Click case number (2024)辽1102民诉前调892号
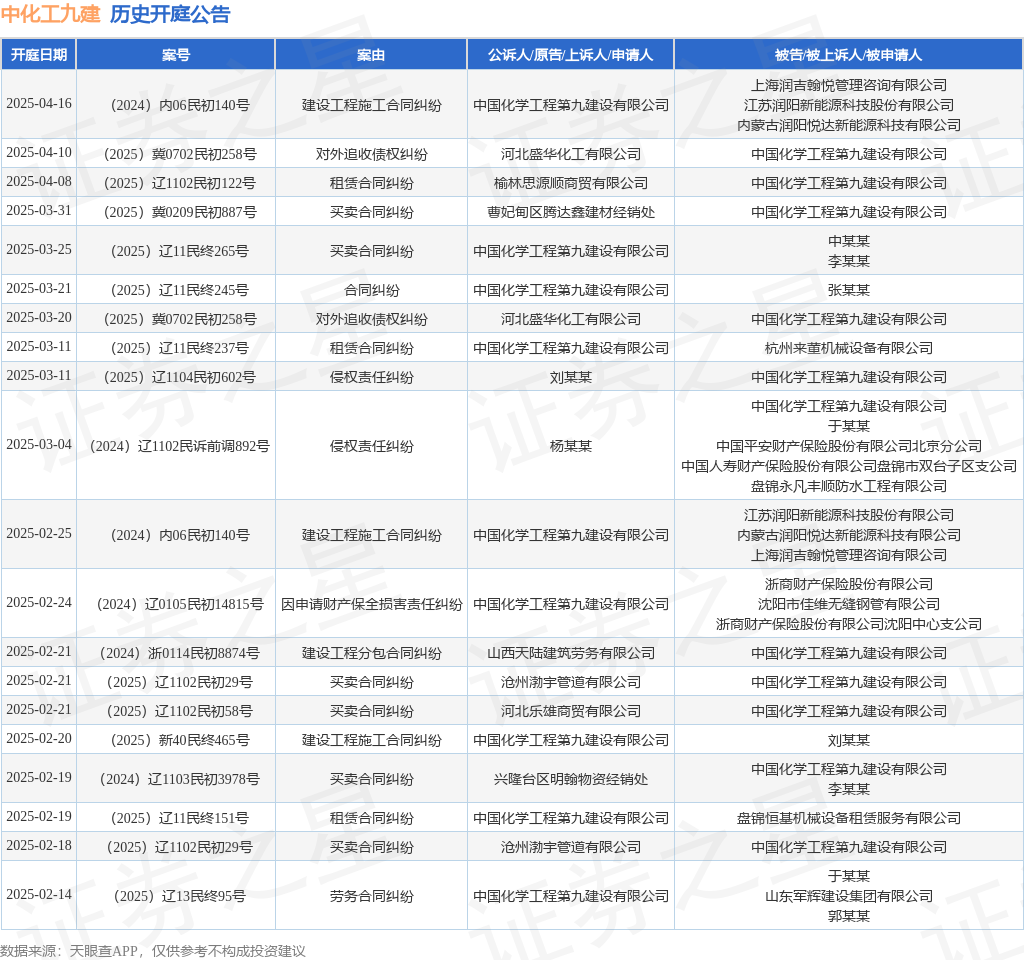The width and height of the screenshot is (1024, 960). (180, 446)
